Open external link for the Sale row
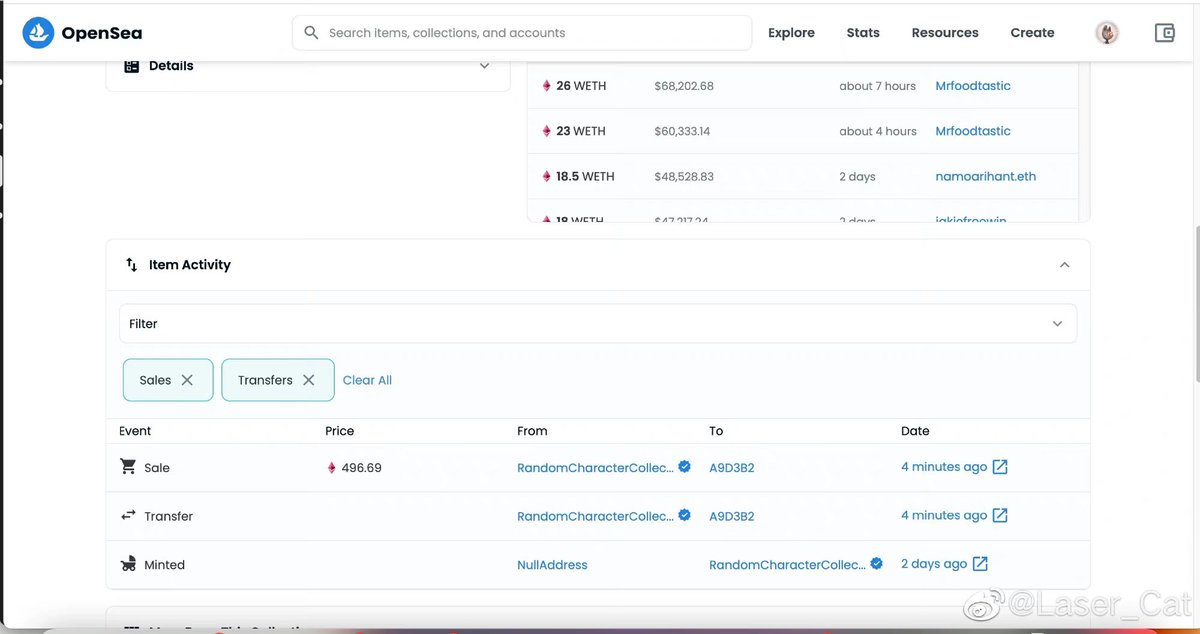1200x634 pixels. pyautogui.click(x=1000, y=467)
